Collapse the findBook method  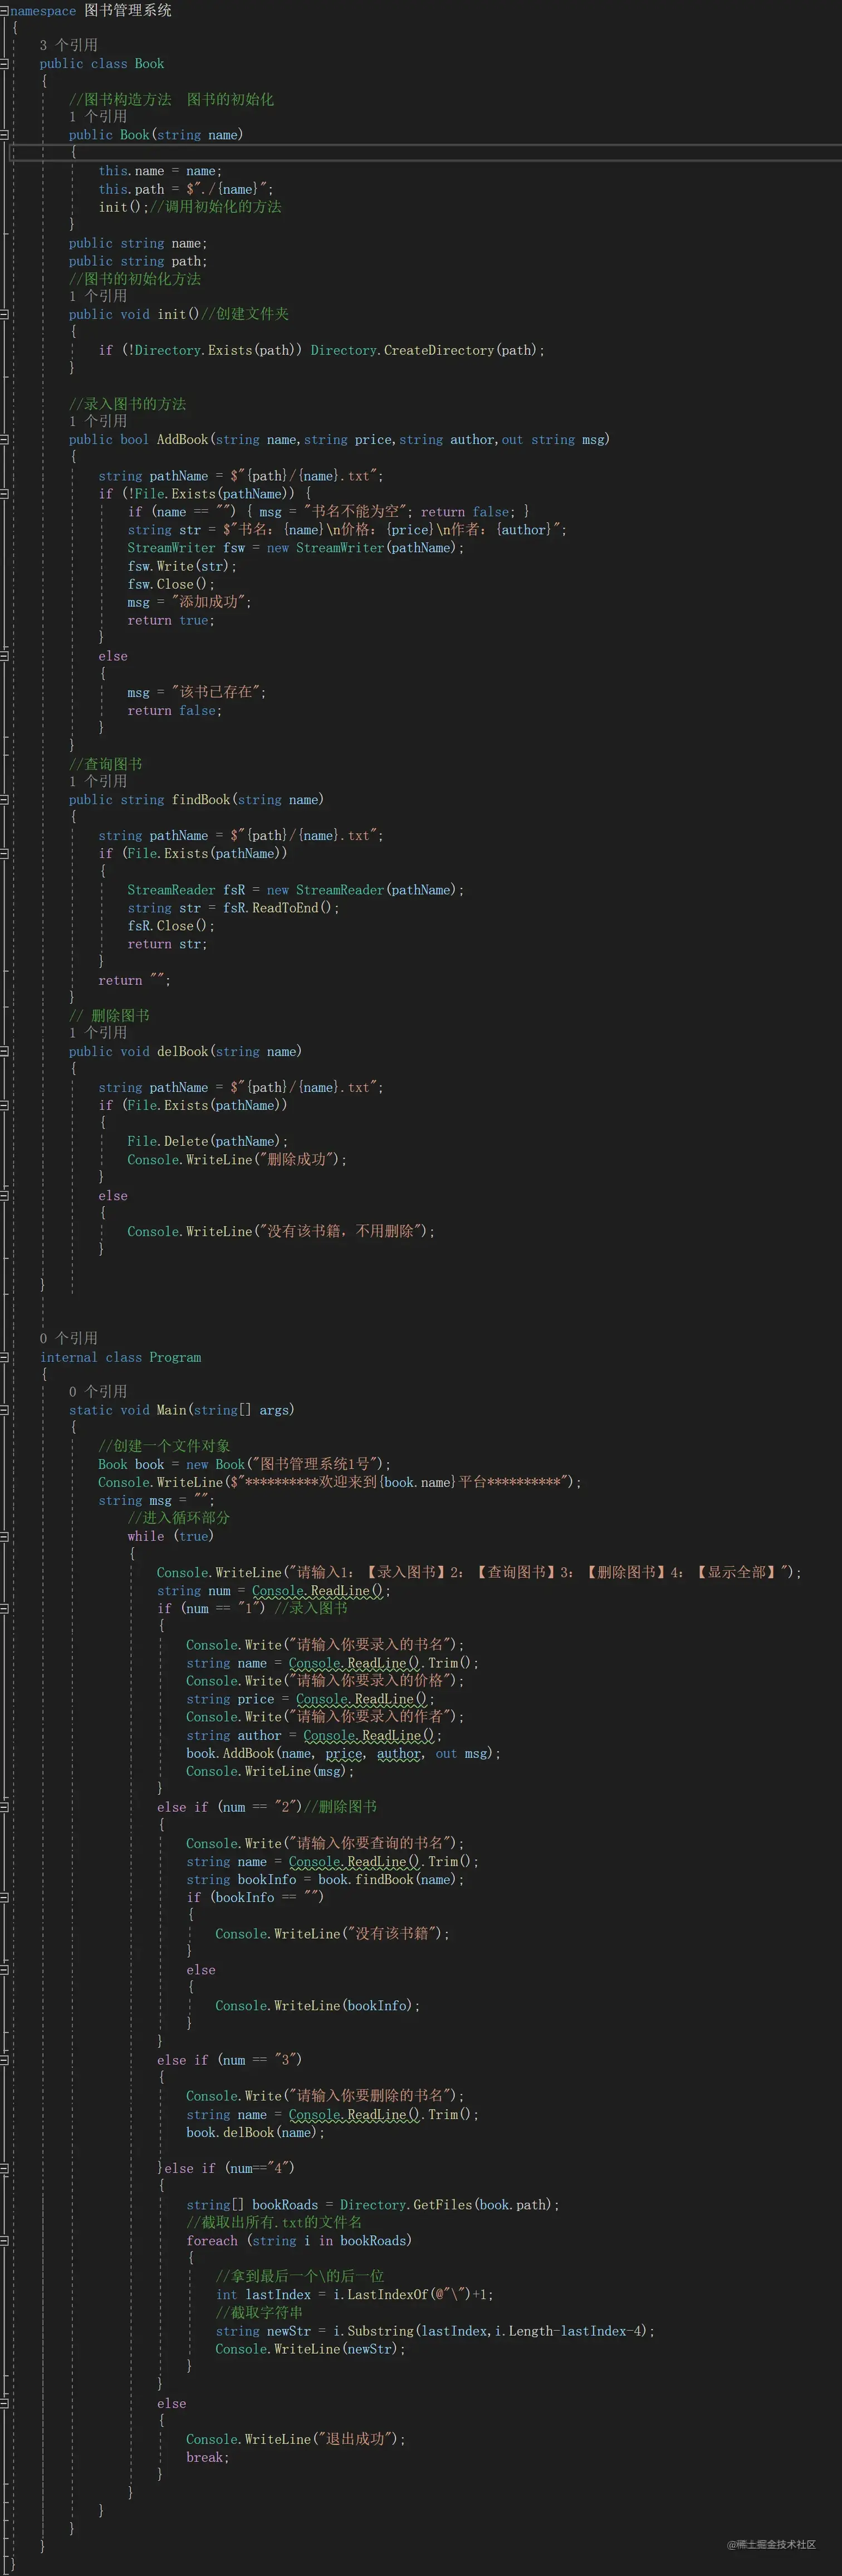[4, 799]
